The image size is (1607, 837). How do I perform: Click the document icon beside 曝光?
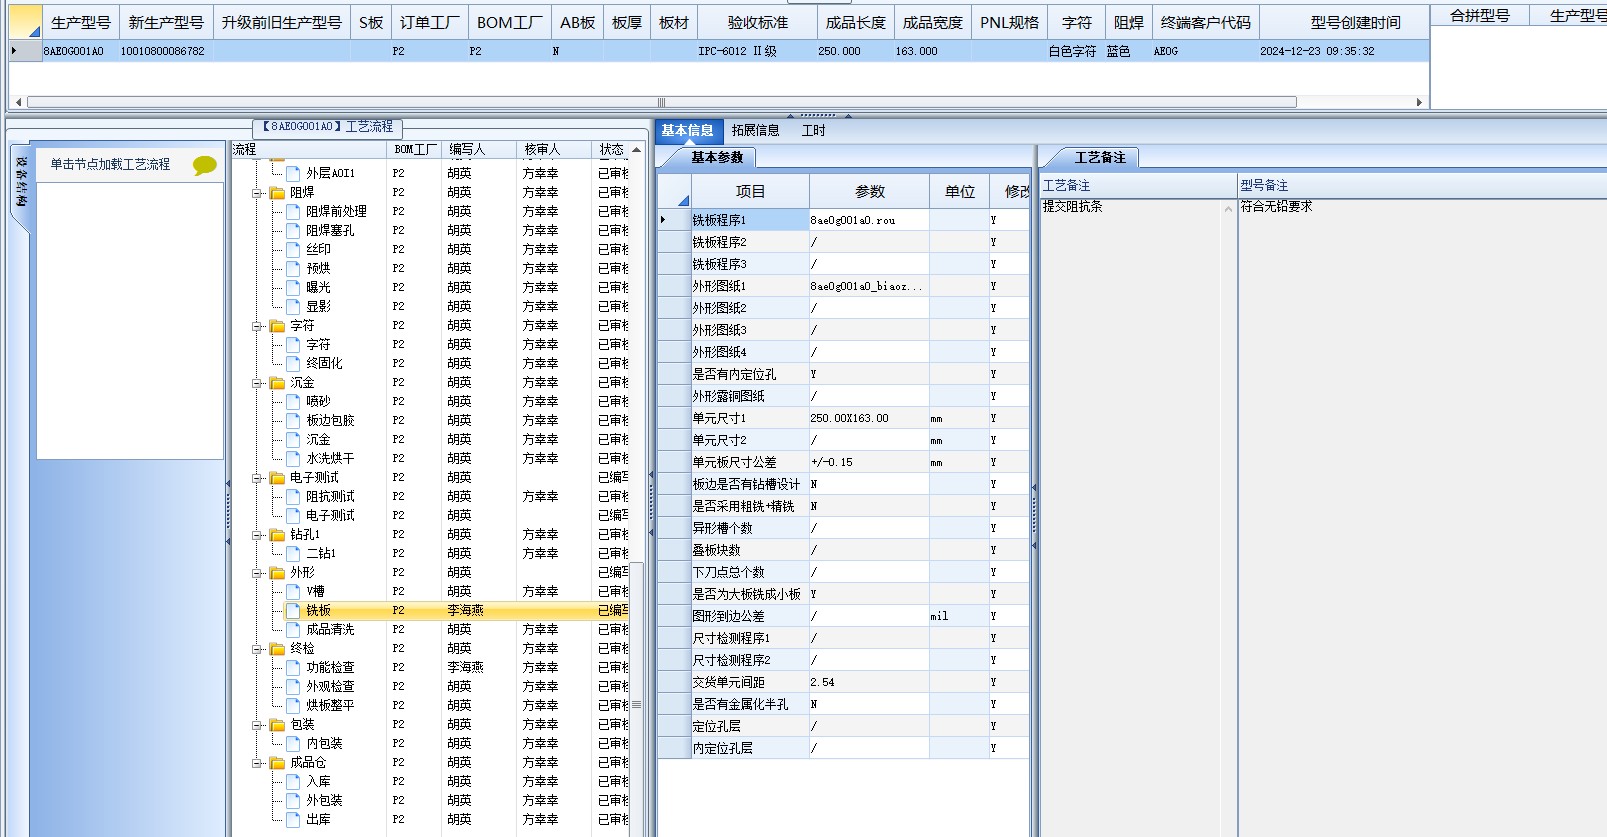(x=293, y=287)
